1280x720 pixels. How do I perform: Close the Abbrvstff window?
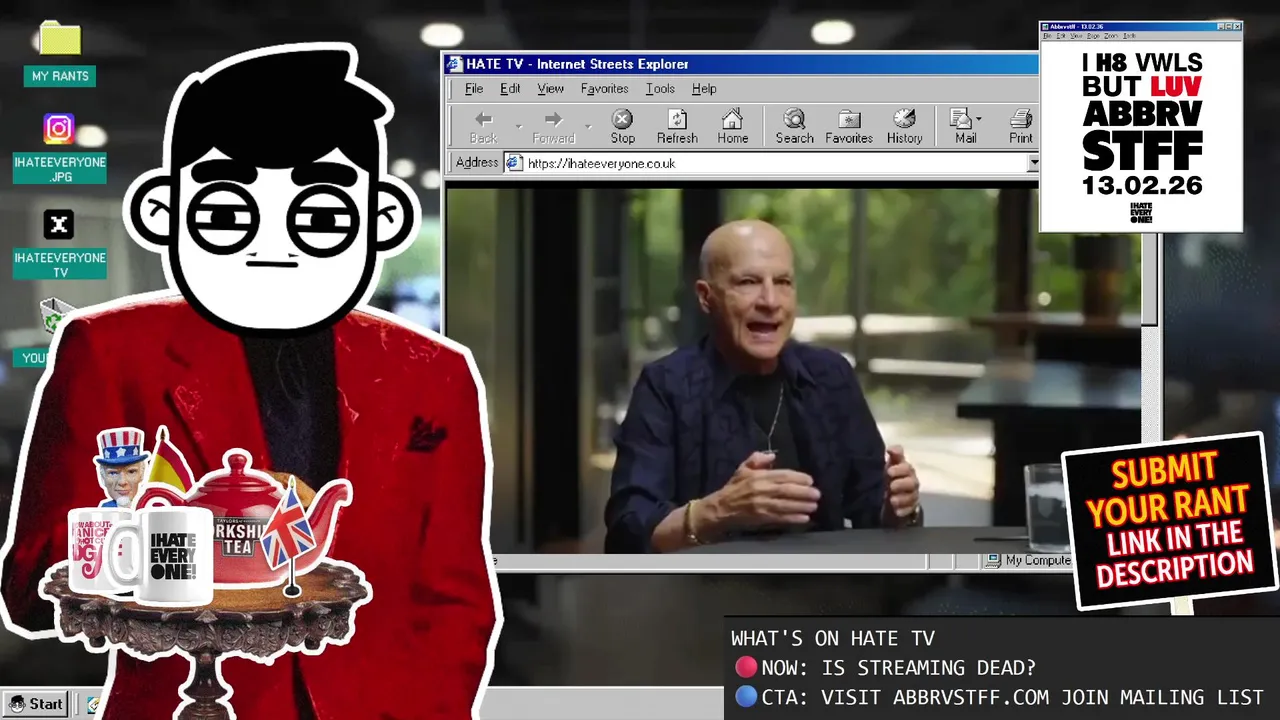point(1236,27)
